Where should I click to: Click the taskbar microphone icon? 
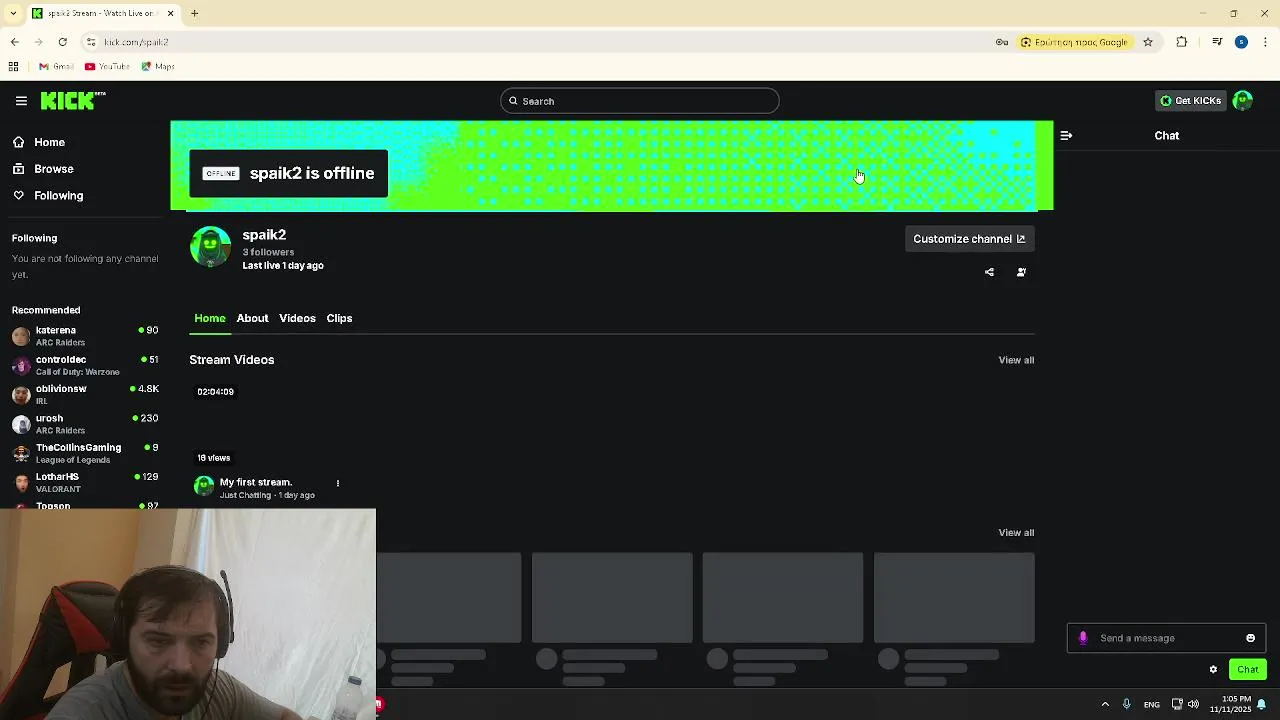click(x=1126, y=705)
